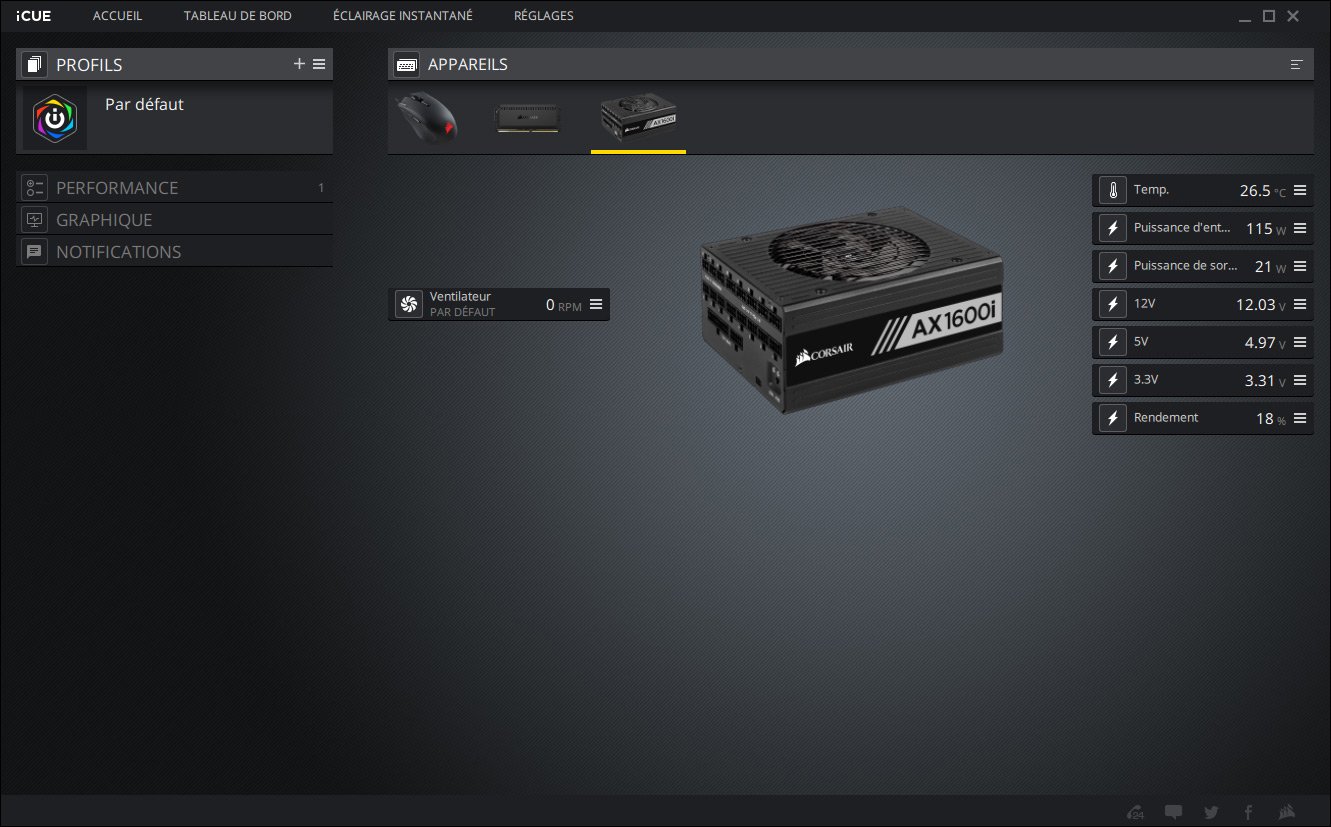Click the 3.3V lightning icon
This screenshot has height=827, width=1331.
pyautogui.click(x=1112, y=380)
